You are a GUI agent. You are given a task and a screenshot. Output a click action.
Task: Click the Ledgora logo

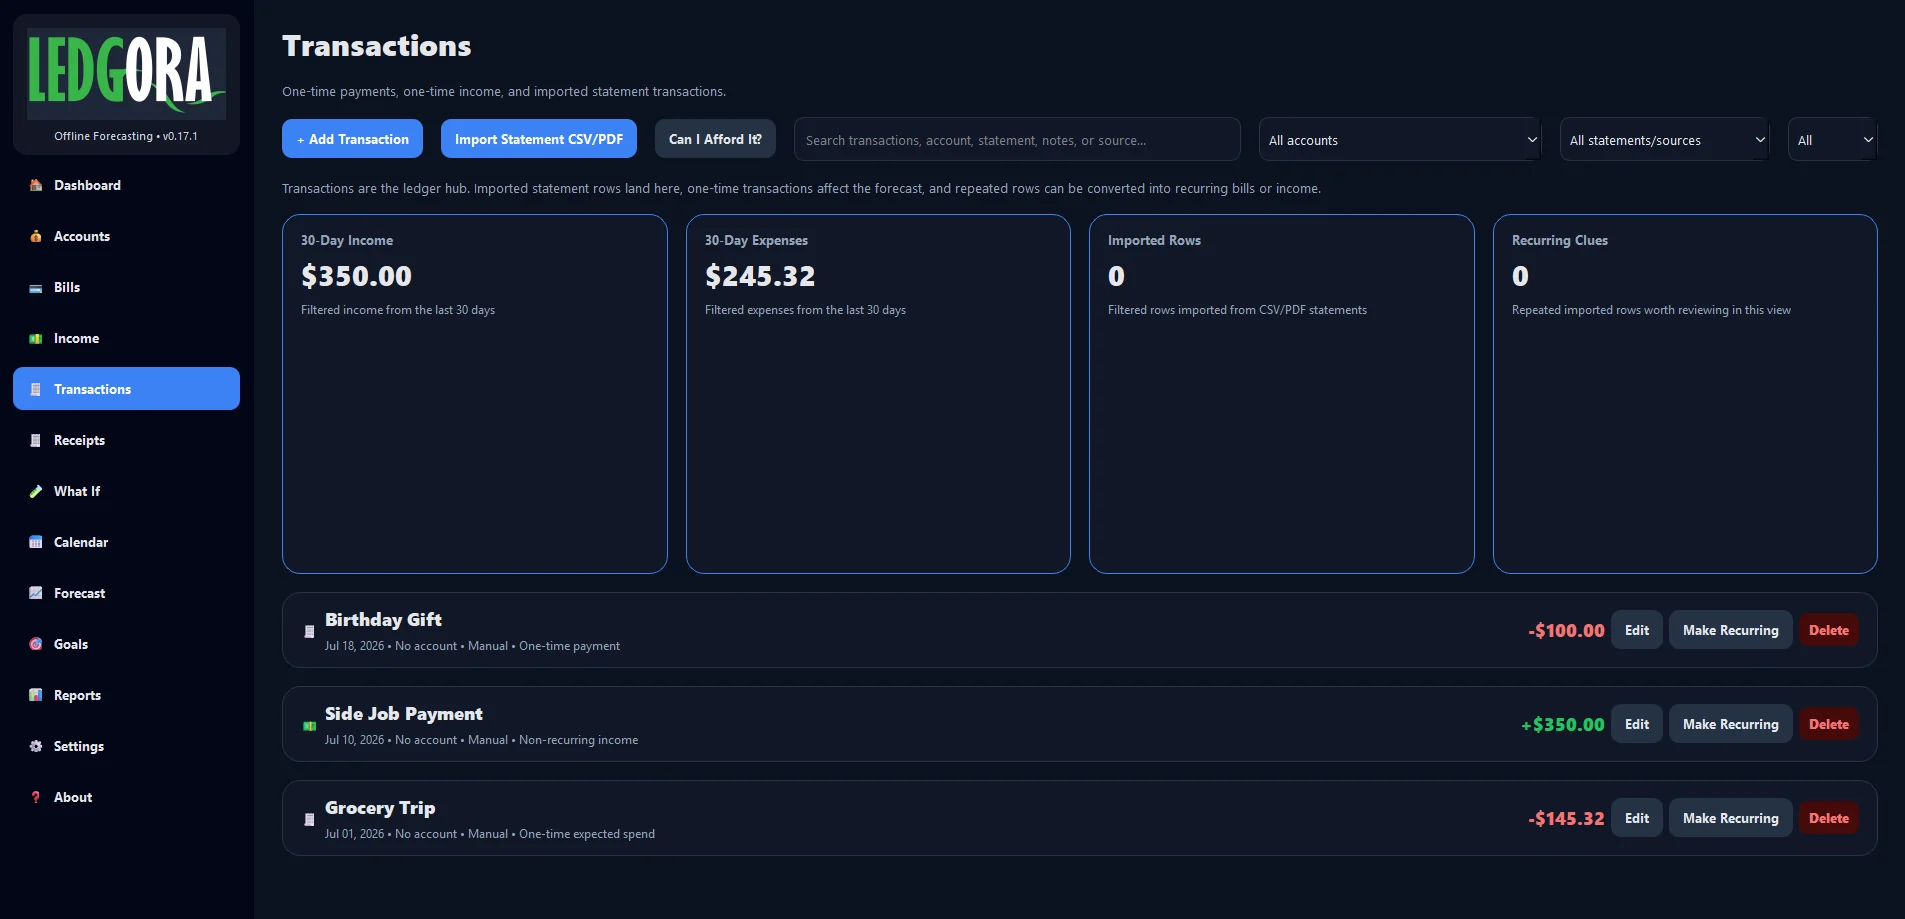coord(126,73)
